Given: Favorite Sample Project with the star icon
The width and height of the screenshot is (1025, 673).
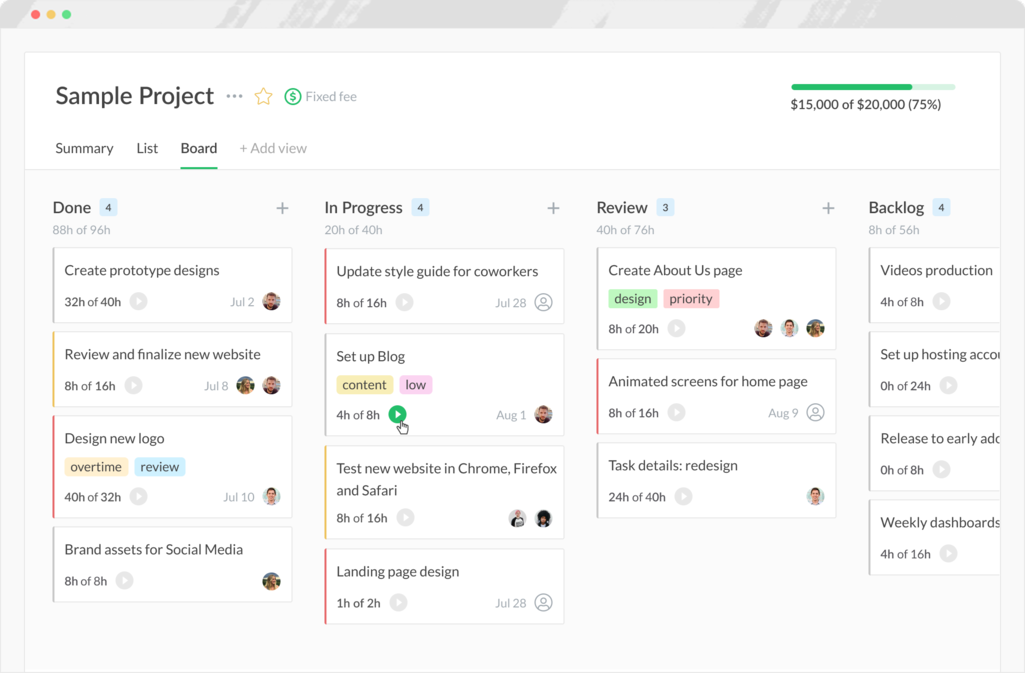Looking at the screenshot, I should click(x=262, y=96).
